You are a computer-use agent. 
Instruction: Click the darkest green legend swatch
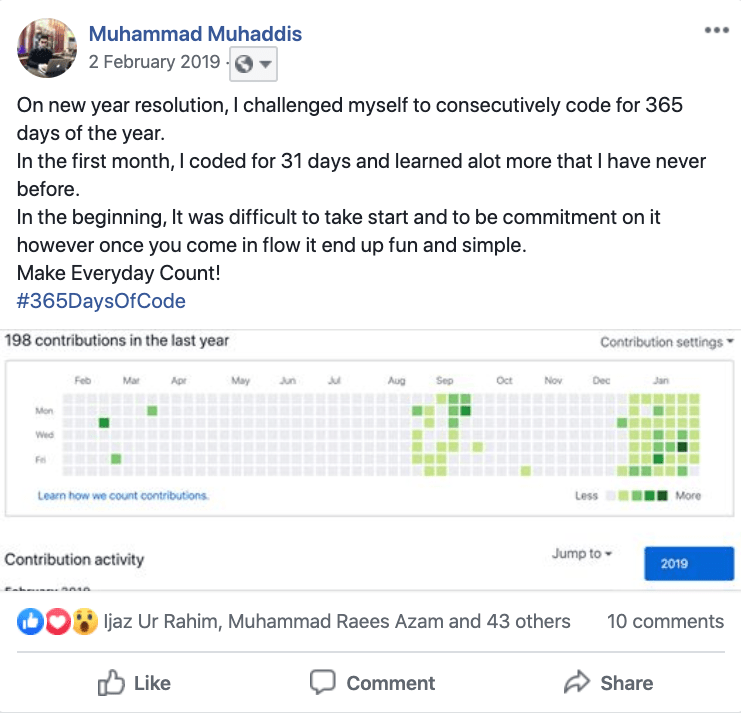point(662,496)
